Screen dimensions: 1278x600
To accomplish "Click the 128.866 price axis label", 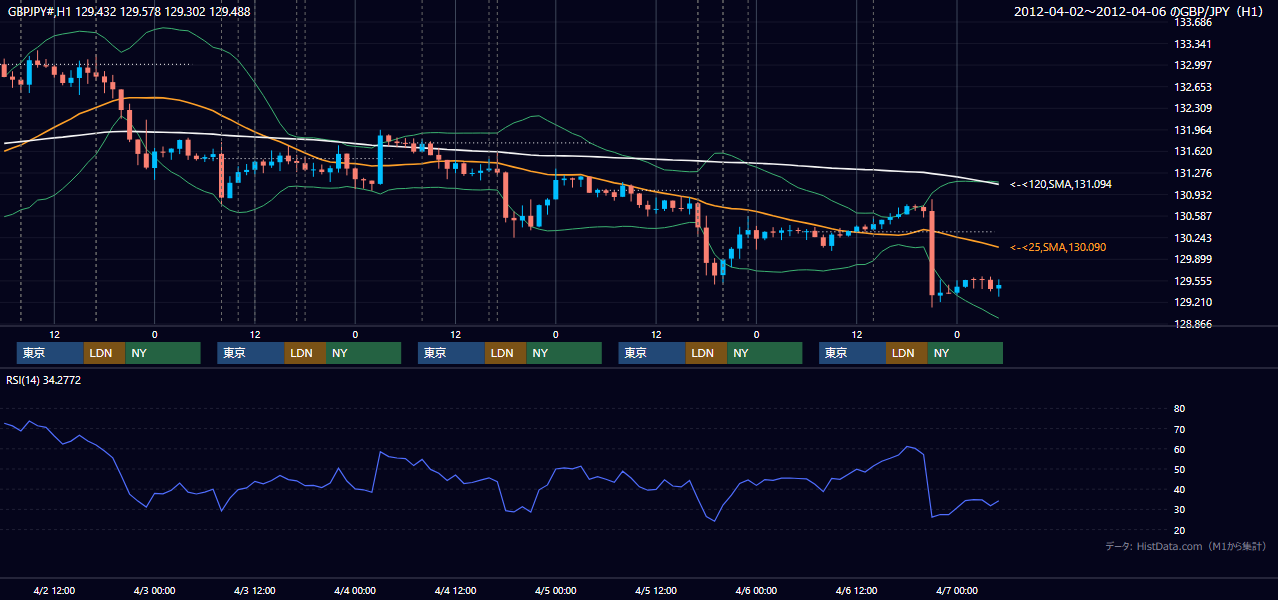I will tap(1194, 324).
